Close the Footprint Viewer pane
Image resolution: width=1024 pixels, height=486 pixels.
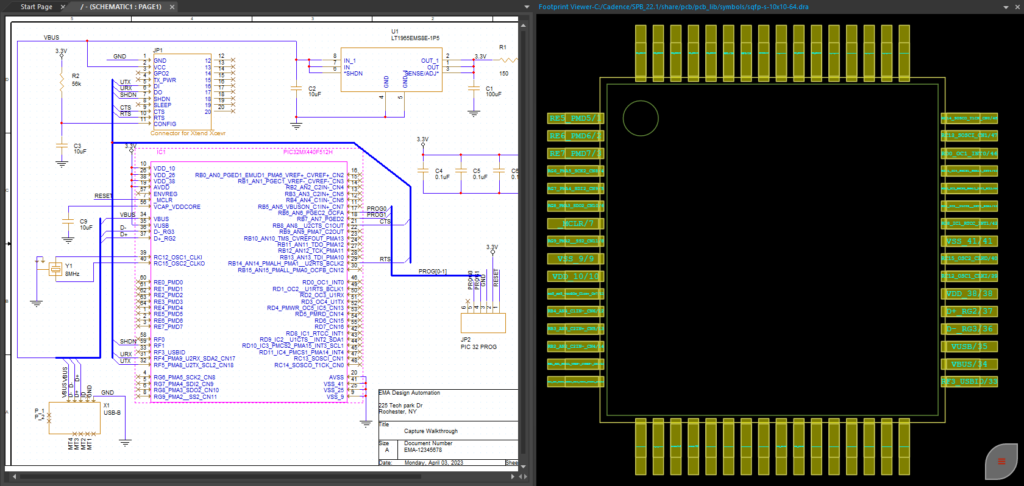(1016, 6)
